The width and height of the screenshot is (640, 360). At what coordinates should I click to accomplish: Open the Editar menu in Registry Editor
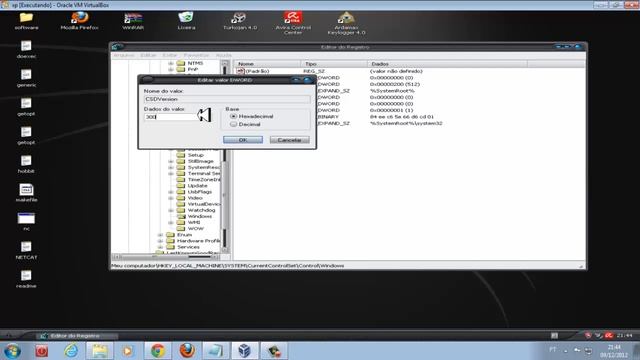click(x=148, y=55)
